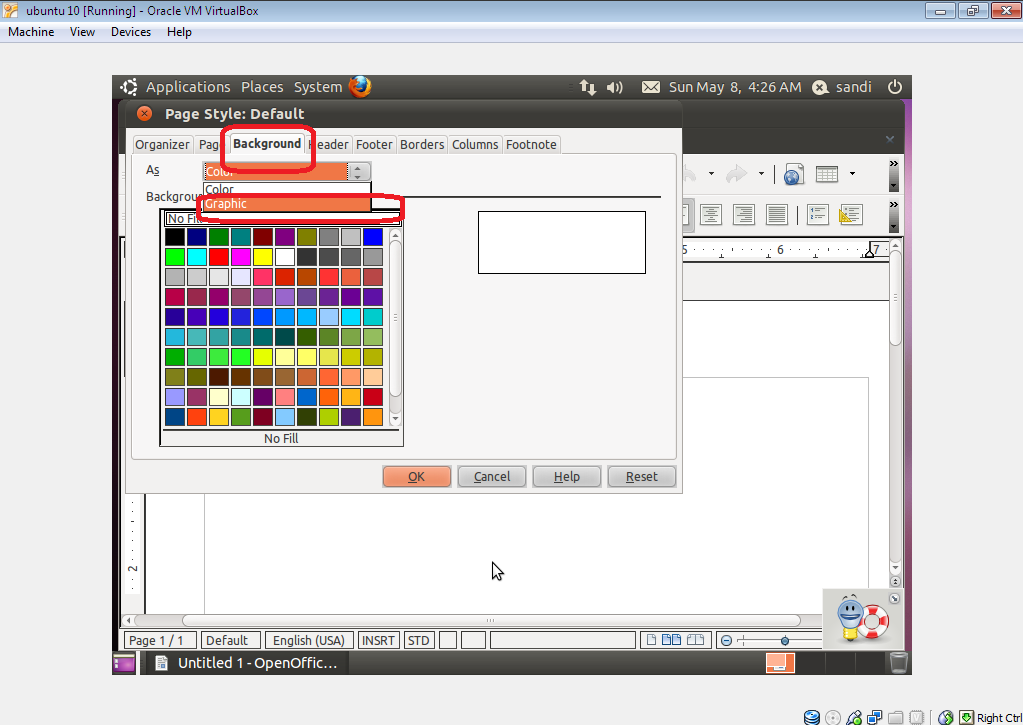Click VirtualBox mouse integration globe icon
Viewport: 1023px width, 725px height.
[946, 717]
